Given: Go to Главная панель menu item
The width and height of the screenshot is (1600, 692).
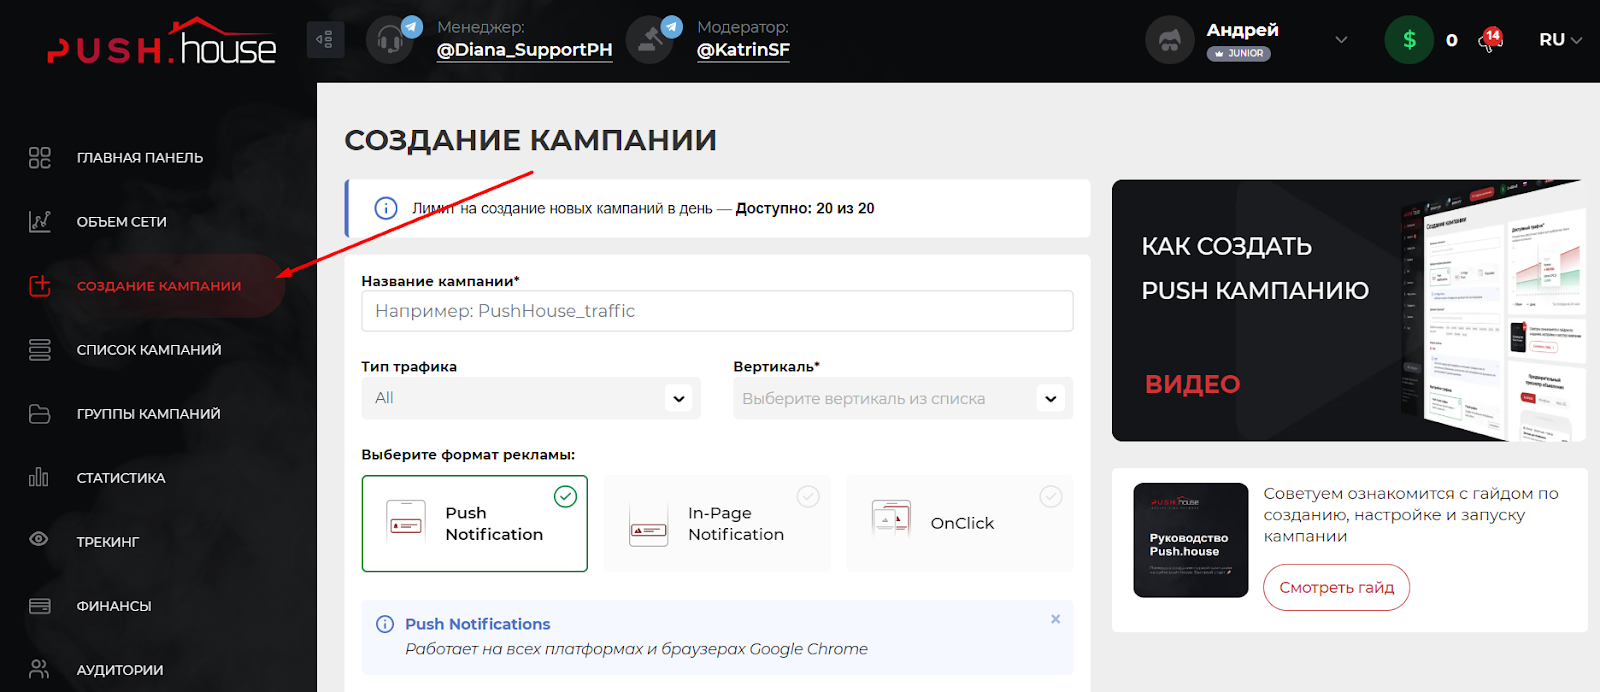Looking at the screenshot, I should point(140,158).
